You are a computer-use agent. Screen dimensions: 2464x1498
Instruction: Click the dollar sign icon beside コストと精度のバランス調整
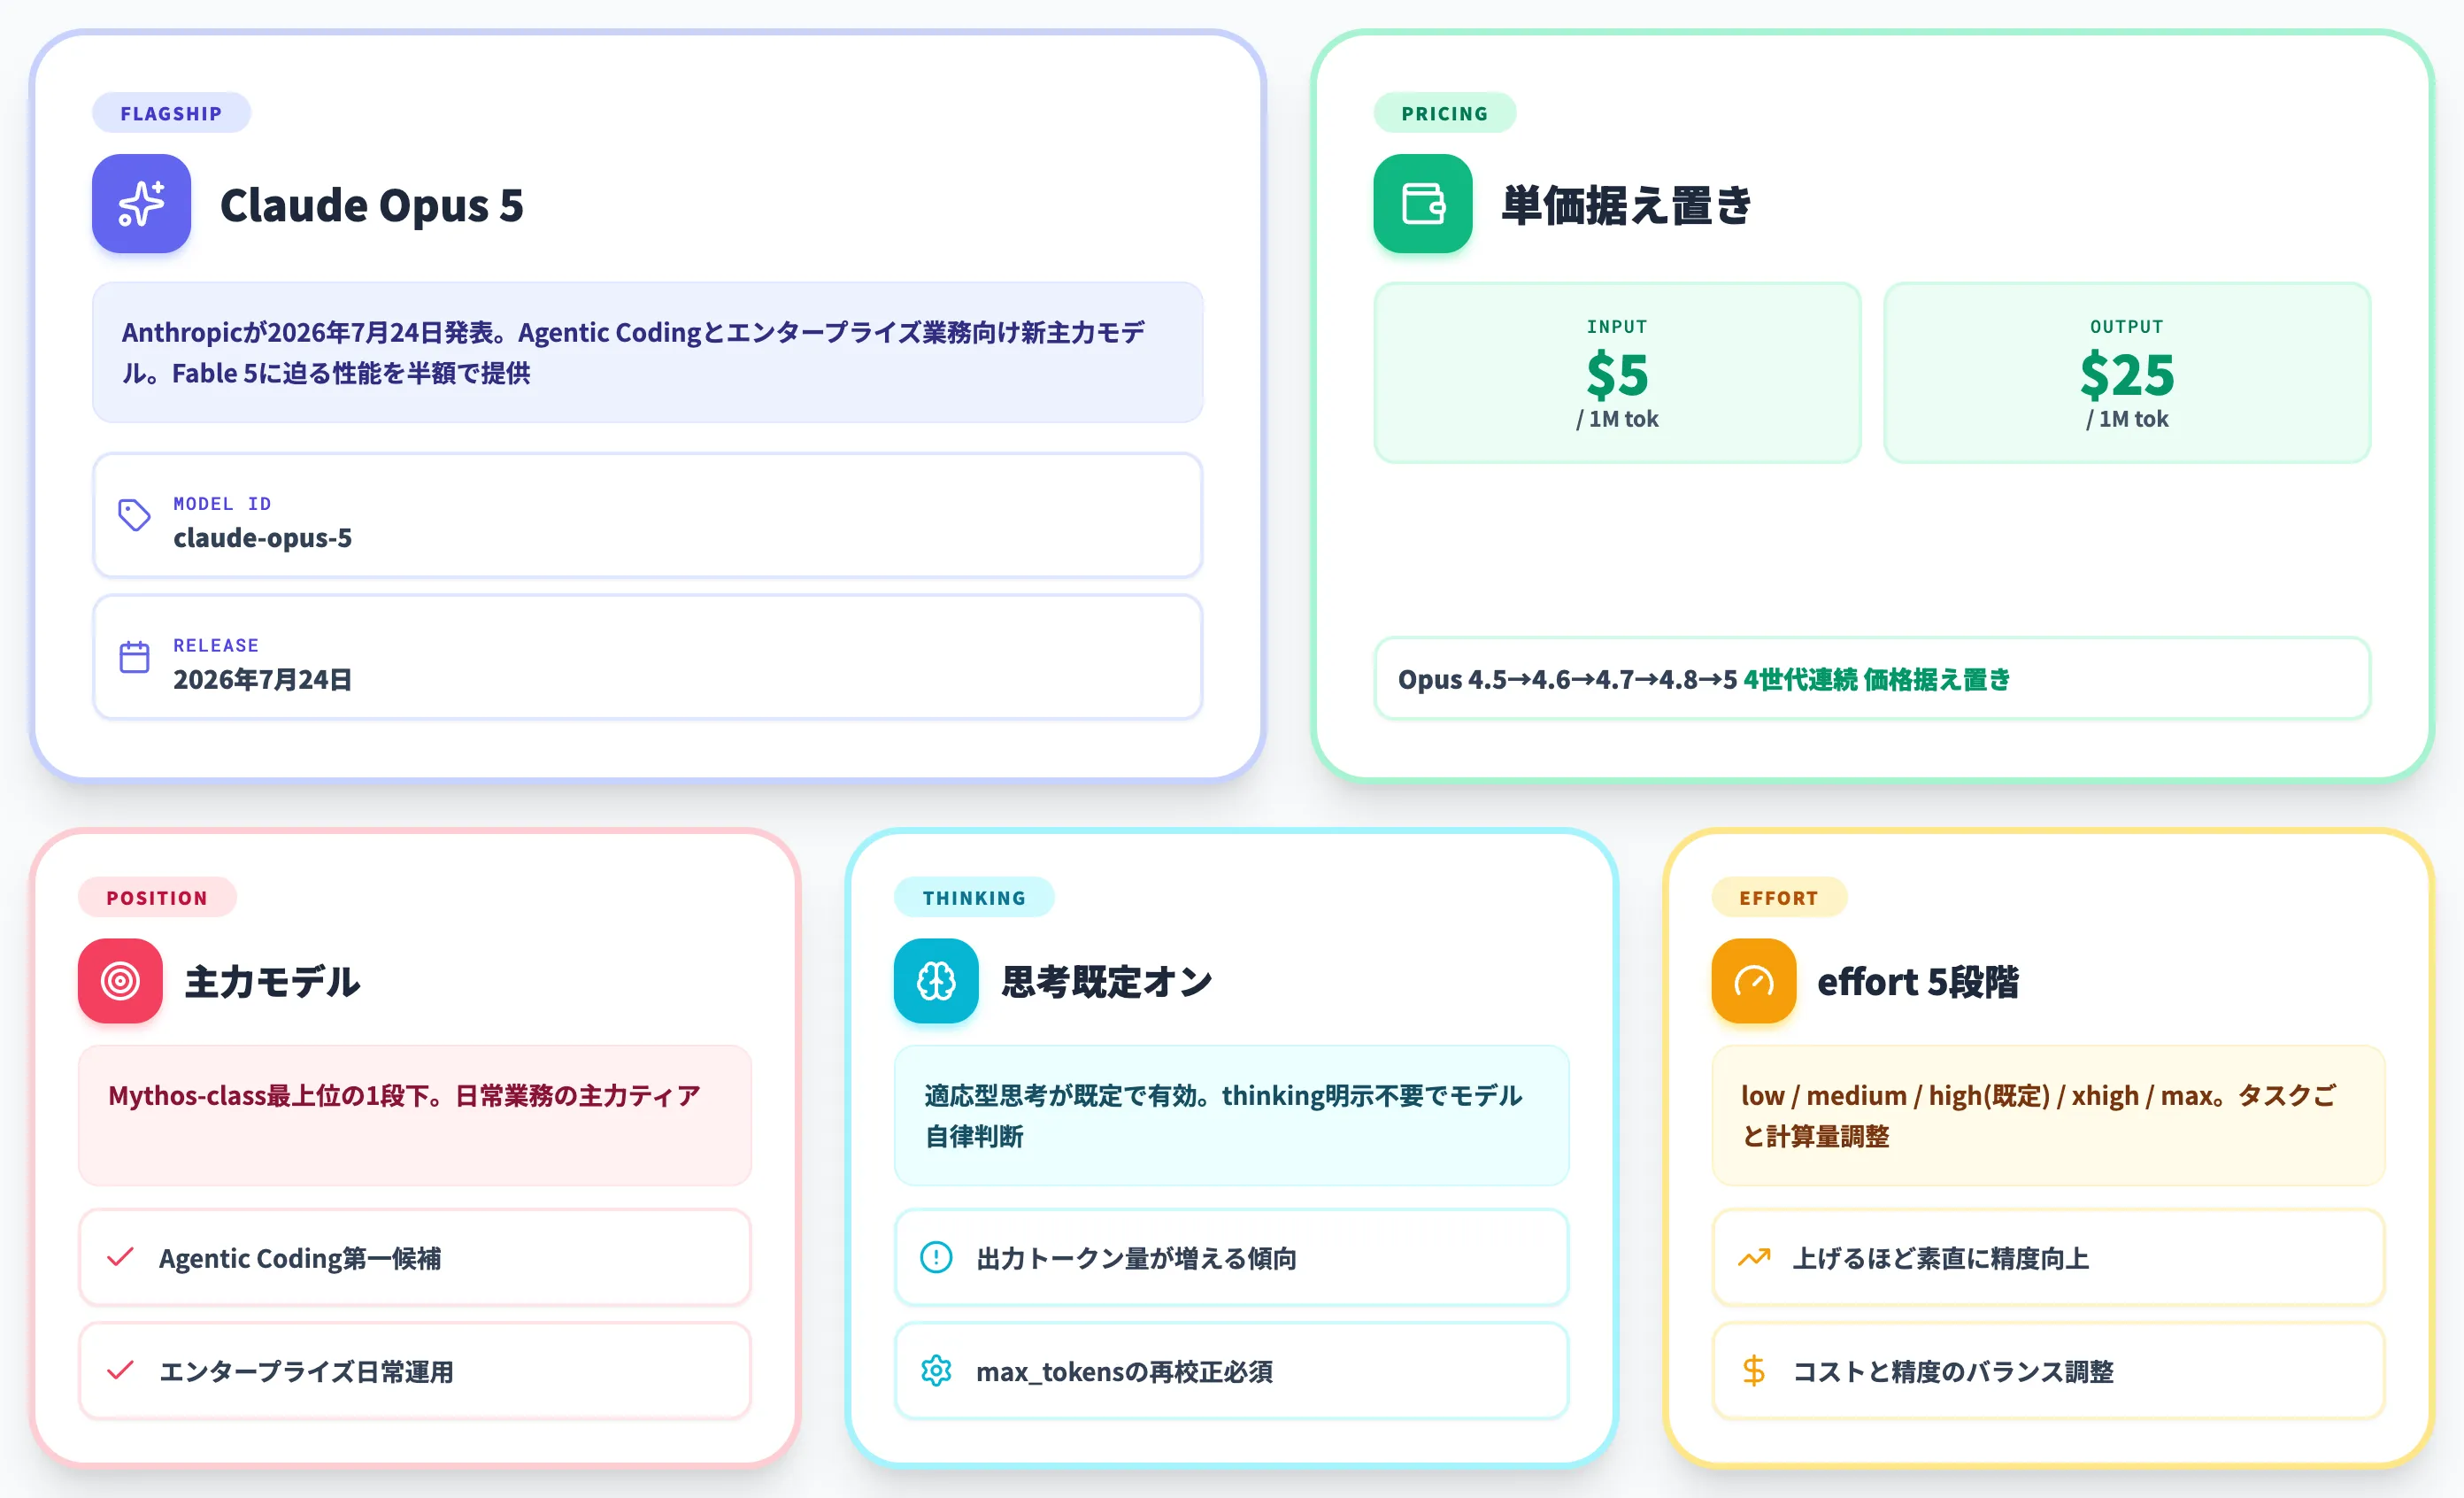(1754, 1370)
